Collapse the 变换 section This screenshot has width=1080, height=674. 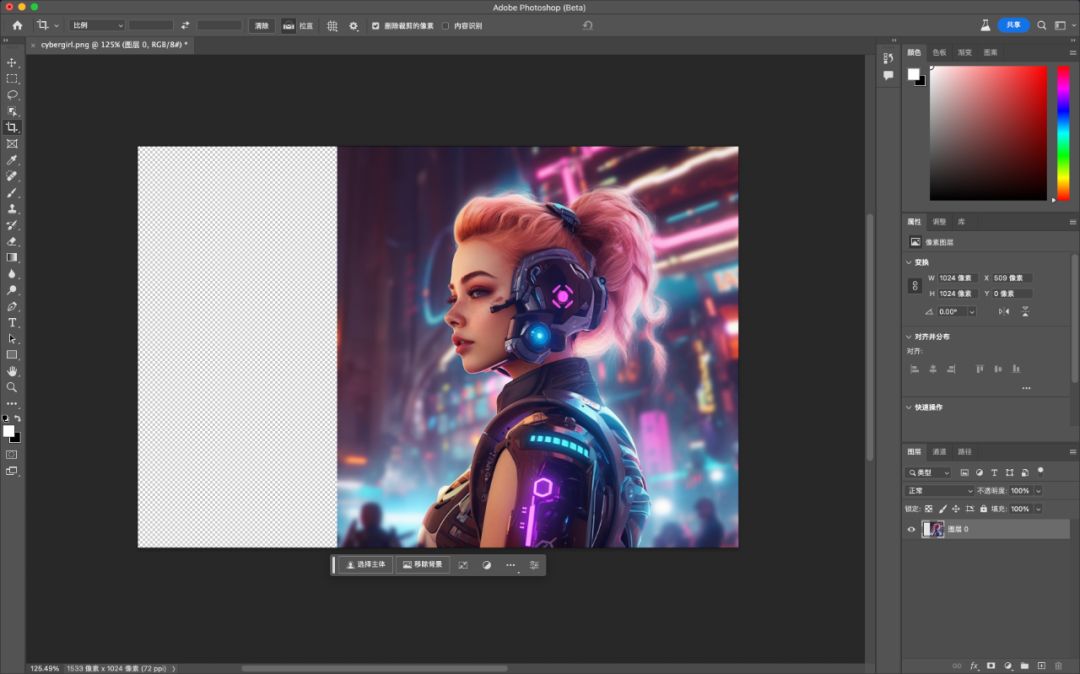point(908,262)
